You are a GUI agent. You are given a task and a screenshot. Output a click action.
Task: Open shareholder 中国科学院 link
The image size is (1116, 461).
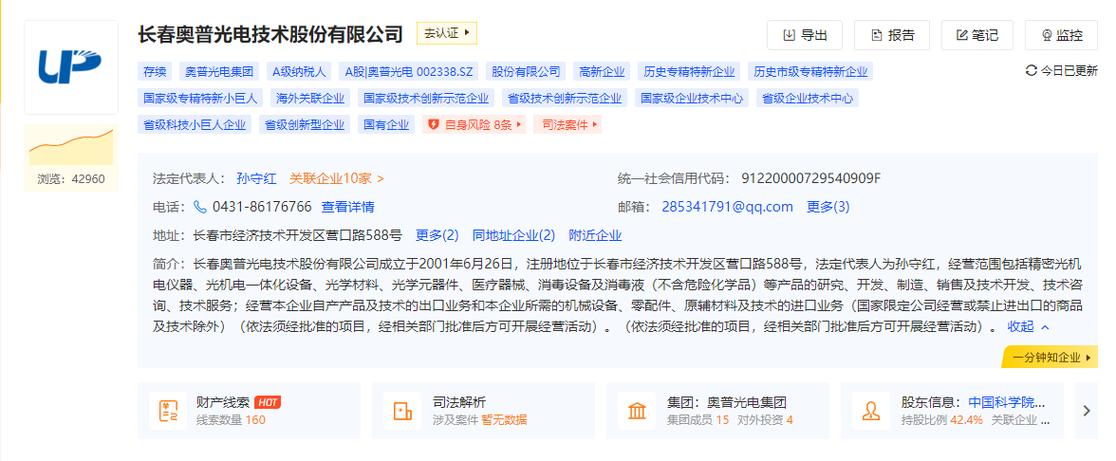1008,403
